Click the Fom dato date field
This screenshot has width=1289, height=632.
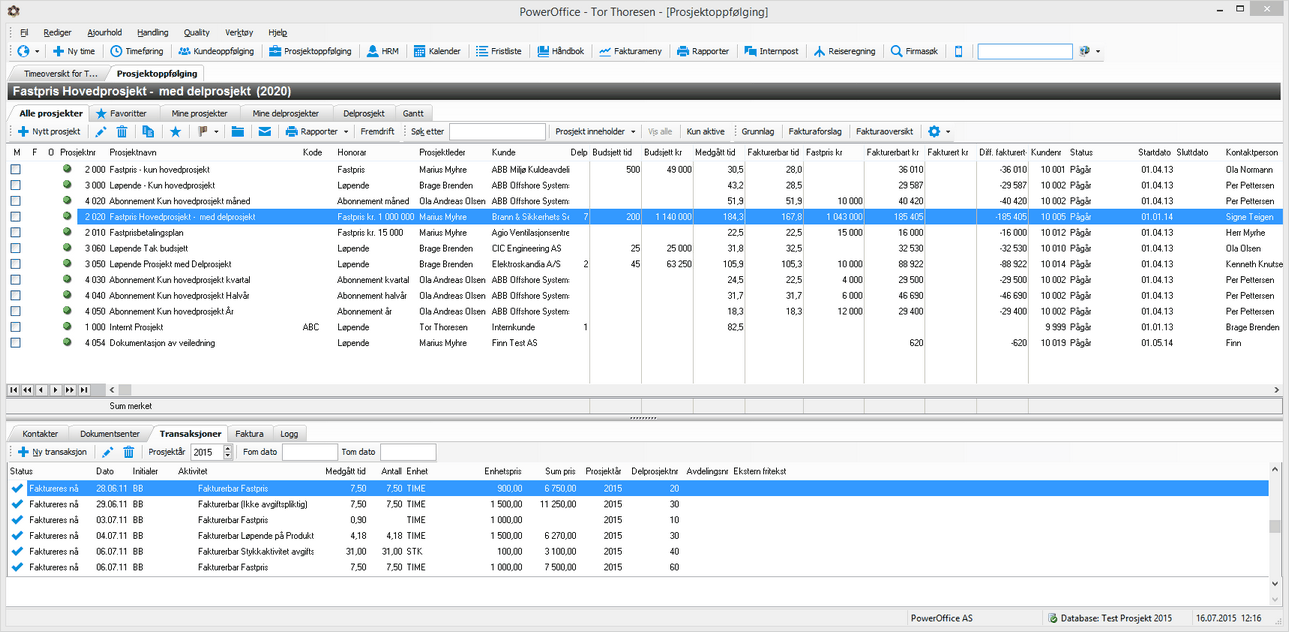coord(310,453)
